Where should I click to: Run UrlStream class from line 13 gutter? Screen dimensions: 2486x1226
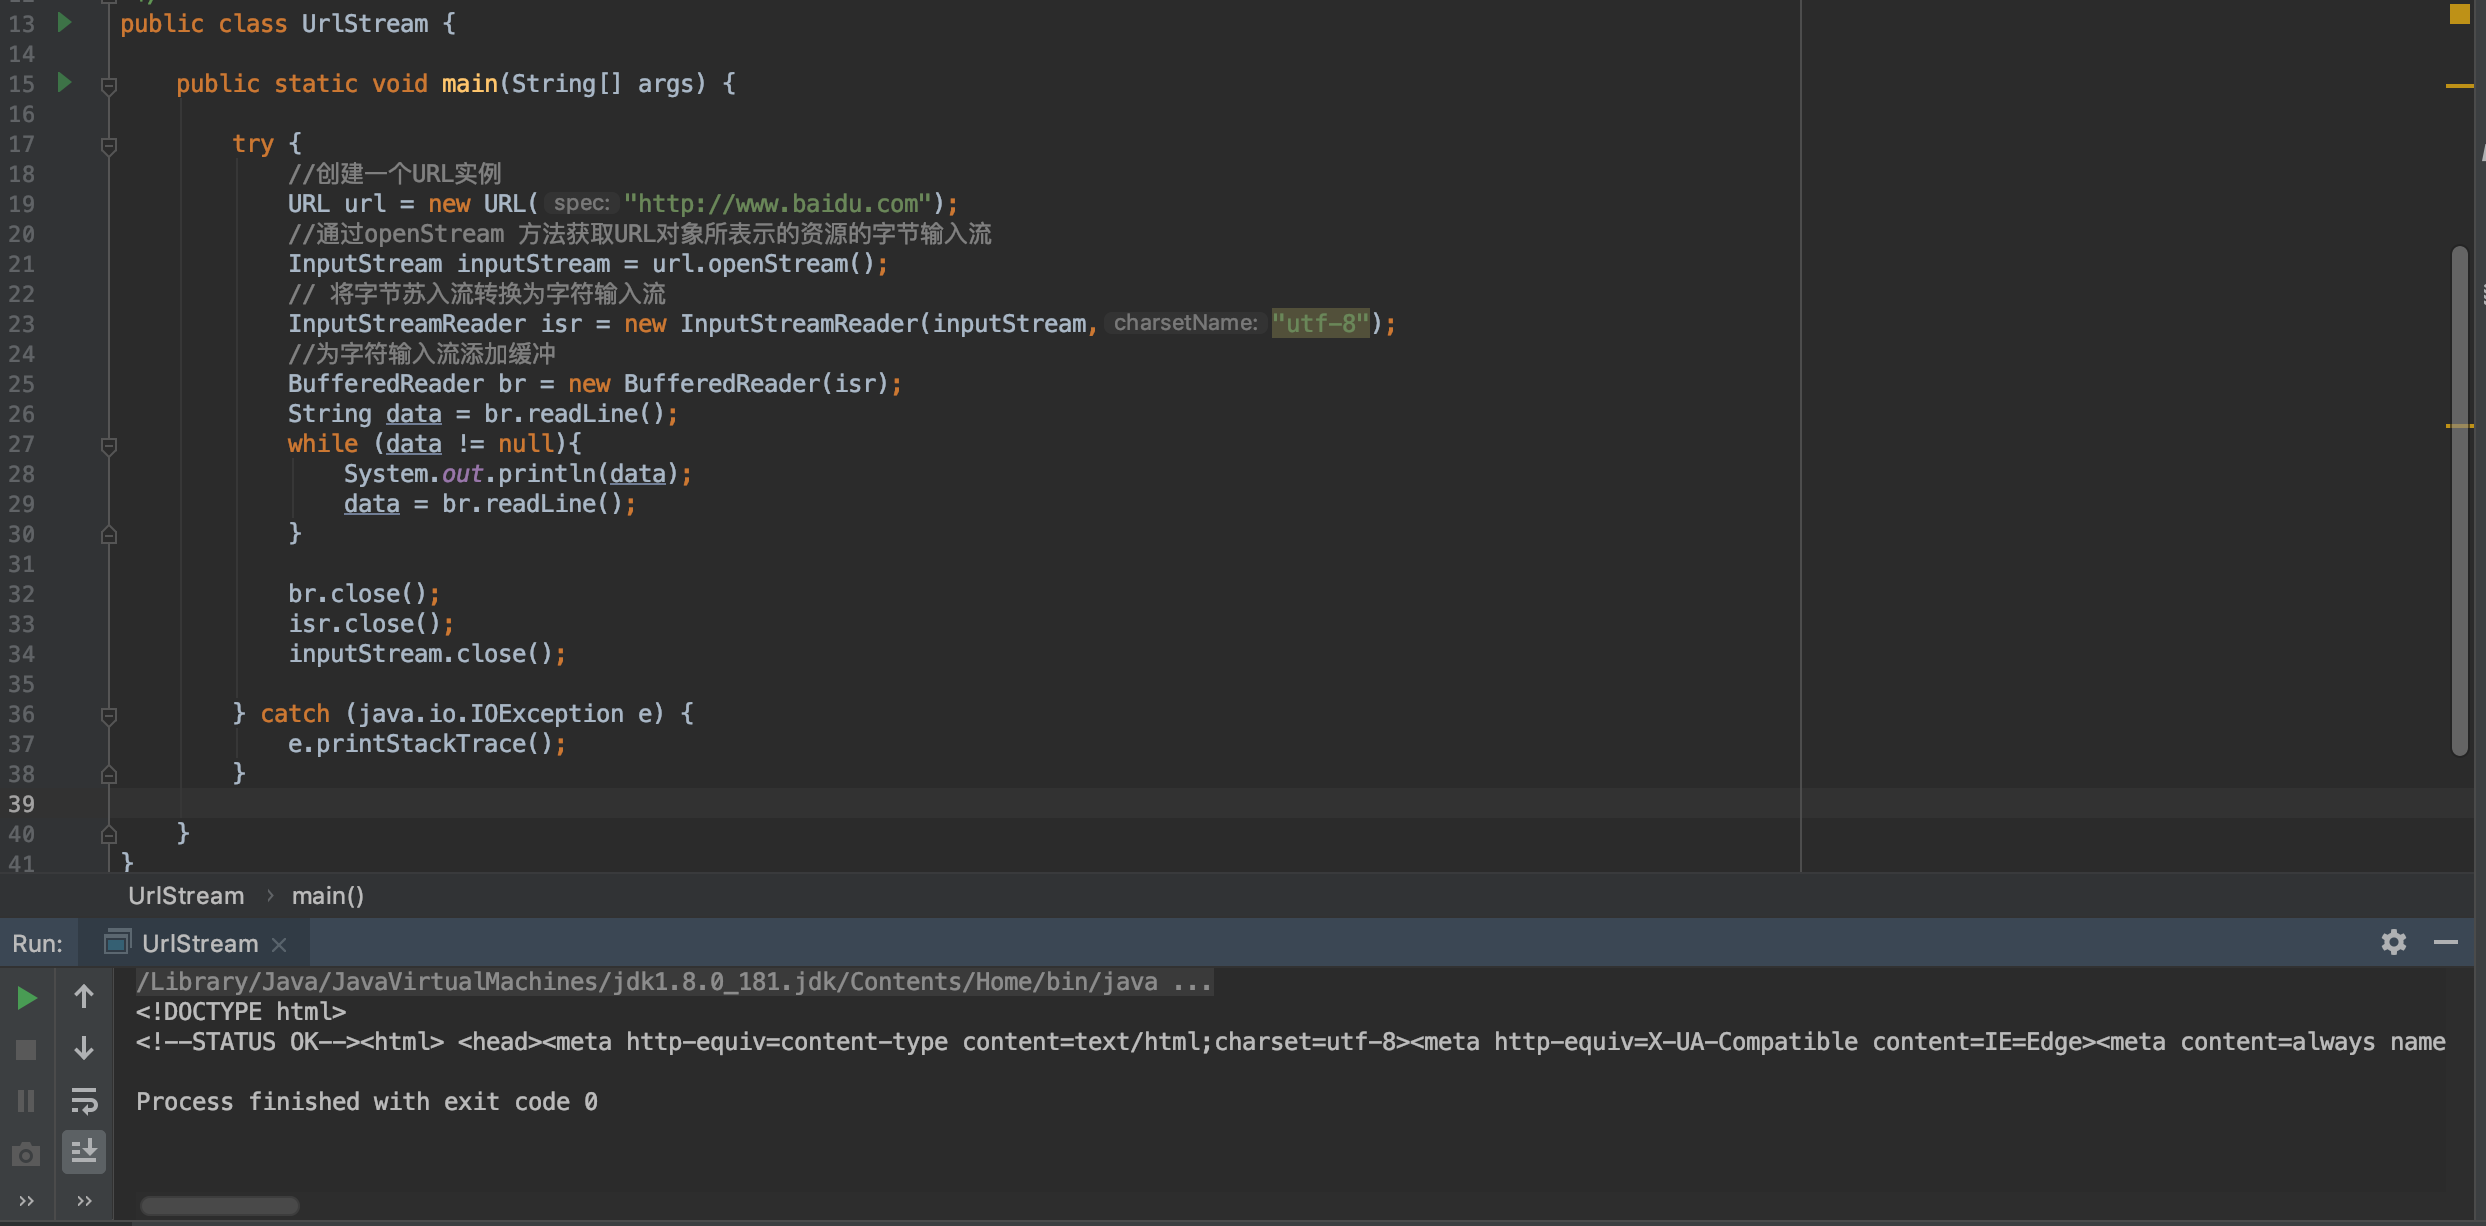pyautogui.click(x=65, y=23)
